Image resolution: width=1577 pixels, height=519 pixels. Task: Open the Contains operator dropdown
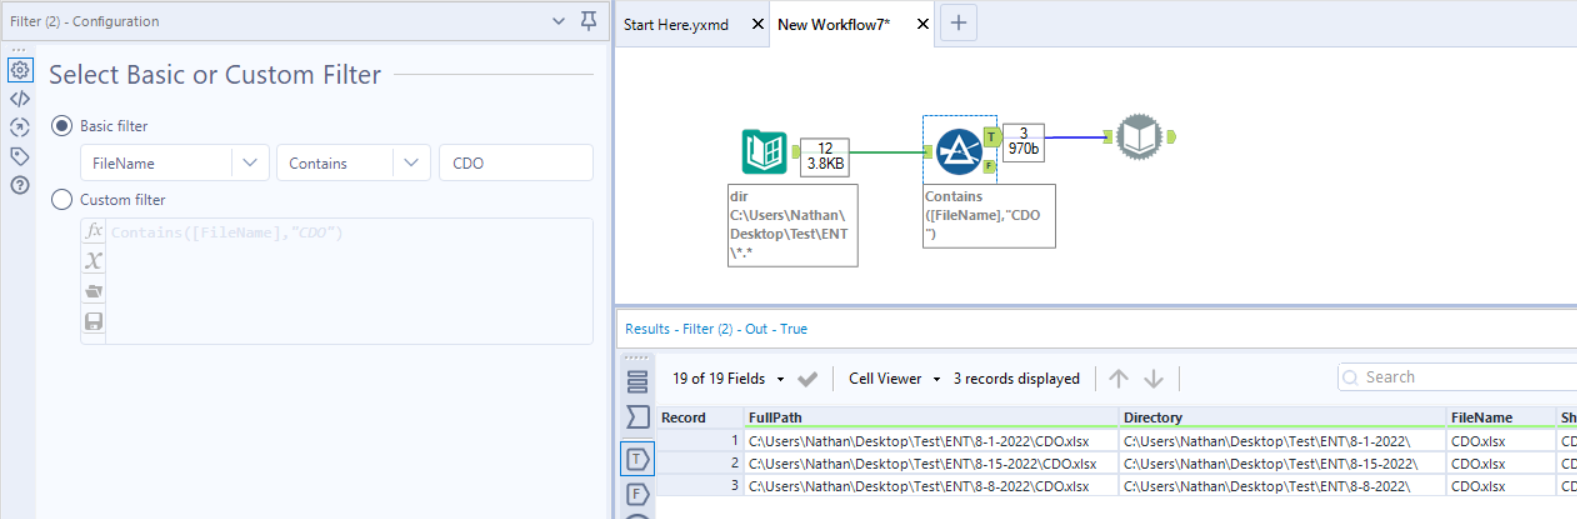click(411, 163)
